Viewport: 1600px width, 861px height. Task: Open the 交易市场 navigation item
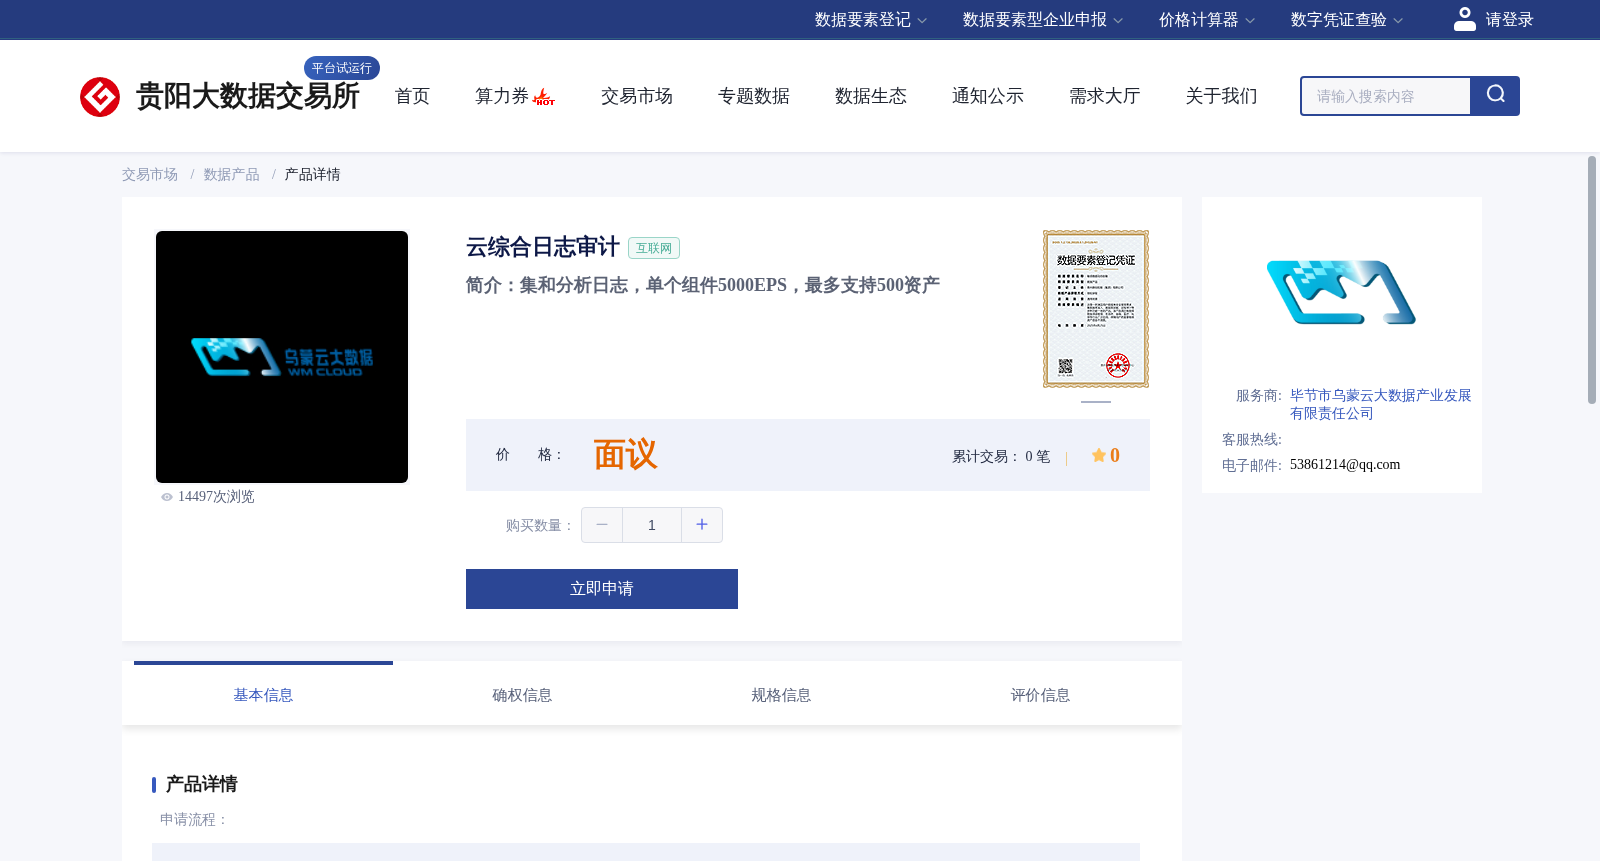(637, 96)
